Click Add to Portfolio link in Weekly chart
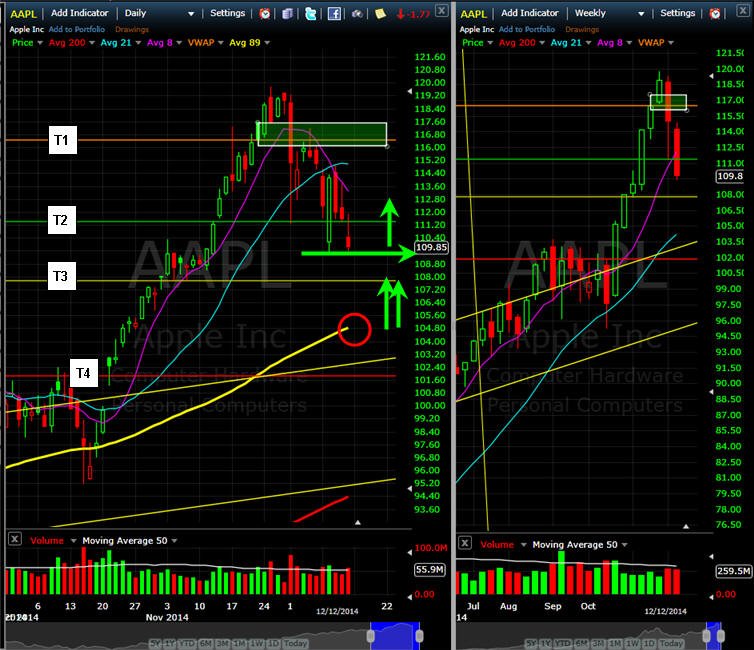The width and height of the screenshot is (754, 650). coord(527,29)
